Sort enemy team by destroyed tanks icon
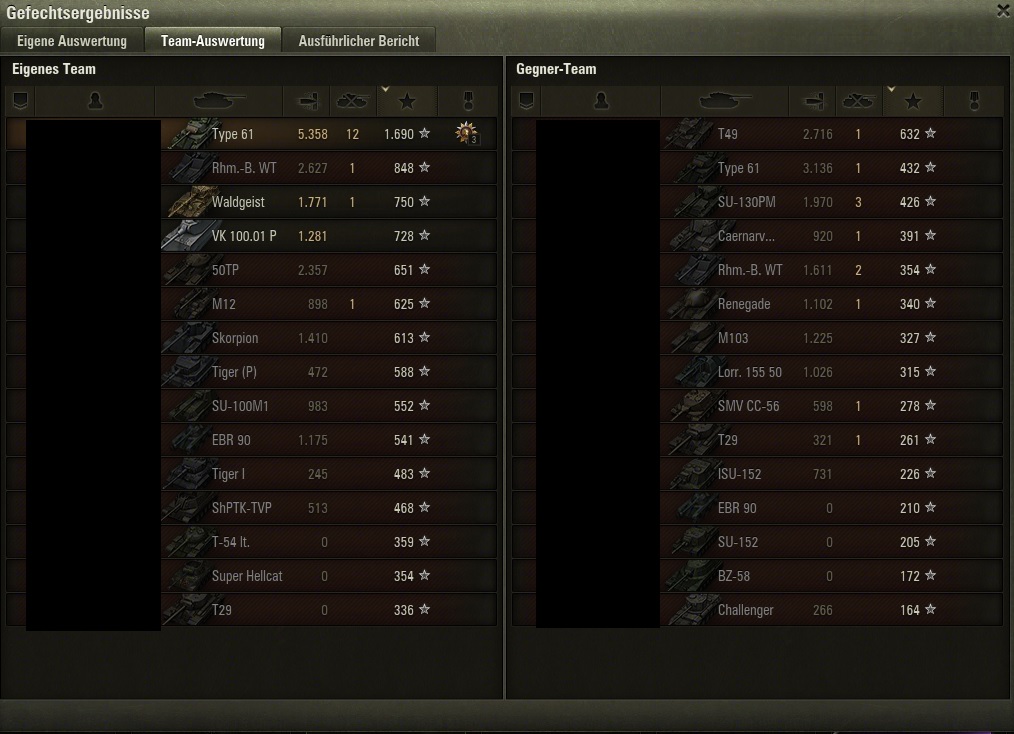This screenshot has width=1014, height=734. tap(859, 101)
